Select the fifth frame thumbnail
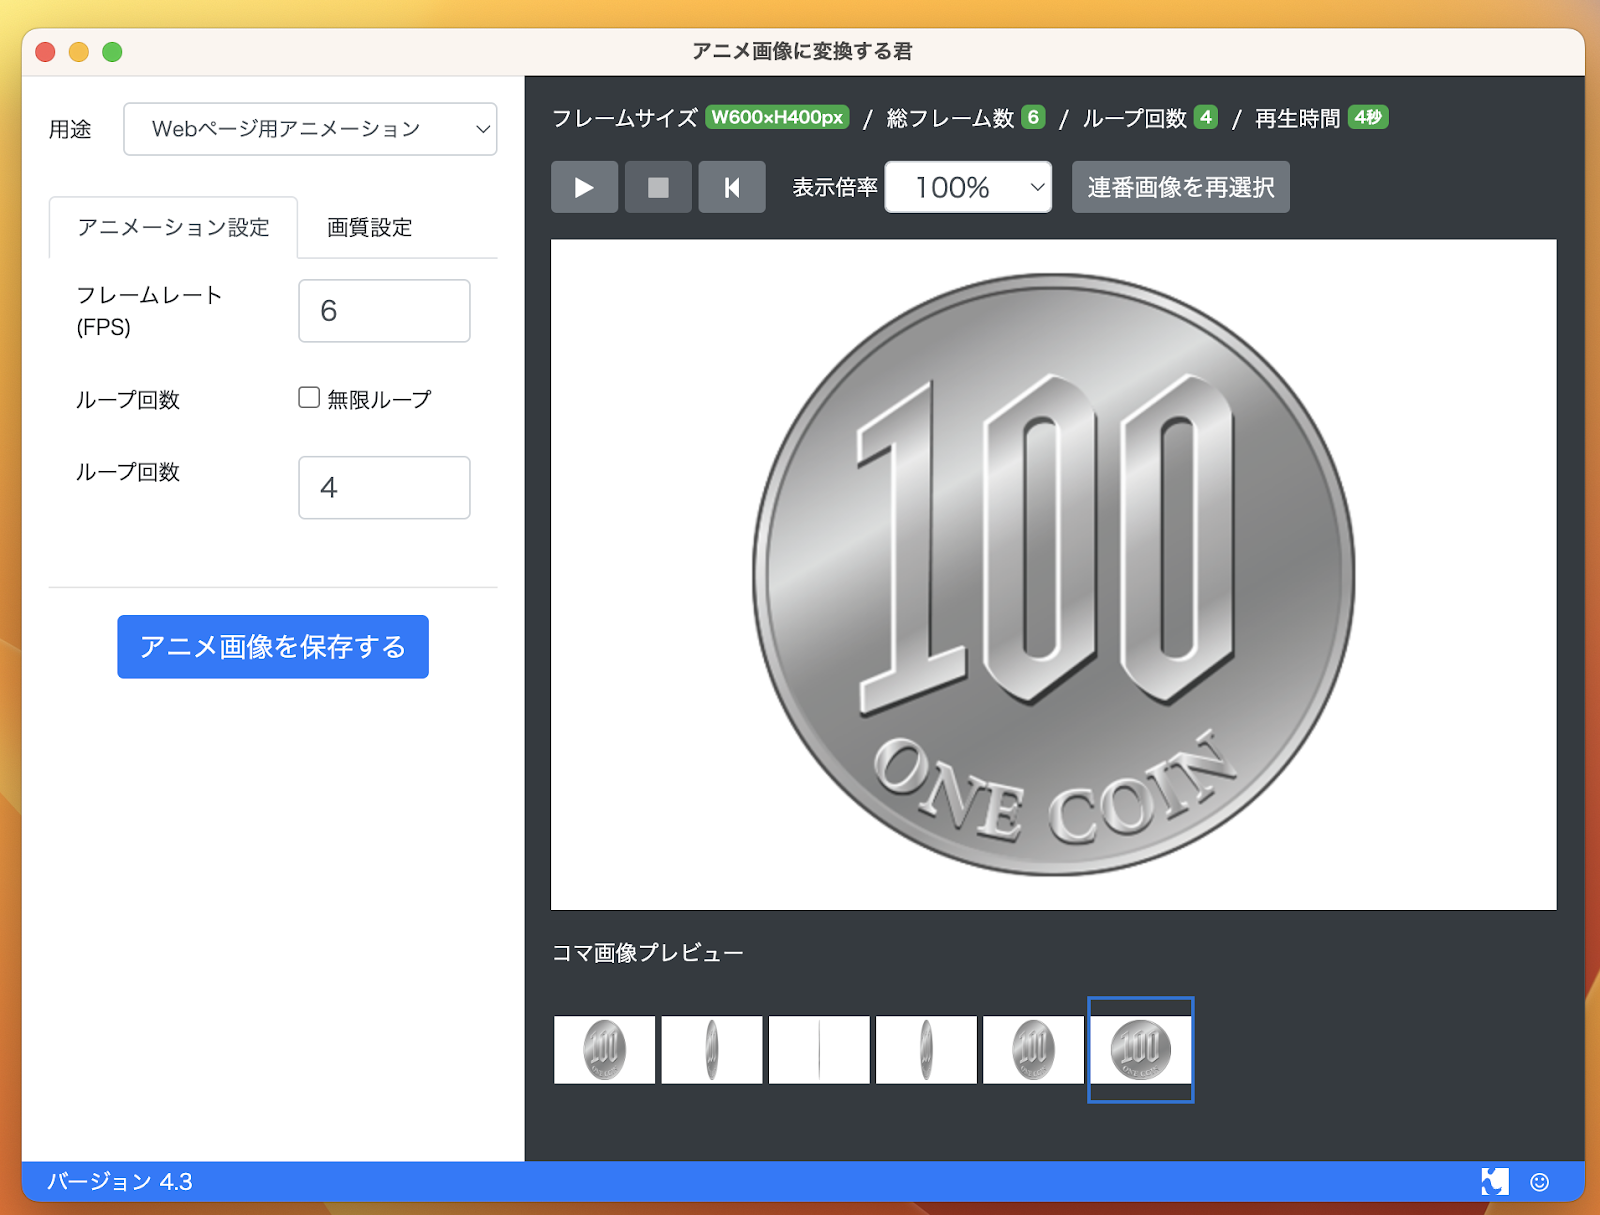This screenshot has height=1215, width=1600. [x=1033, y=1049]
